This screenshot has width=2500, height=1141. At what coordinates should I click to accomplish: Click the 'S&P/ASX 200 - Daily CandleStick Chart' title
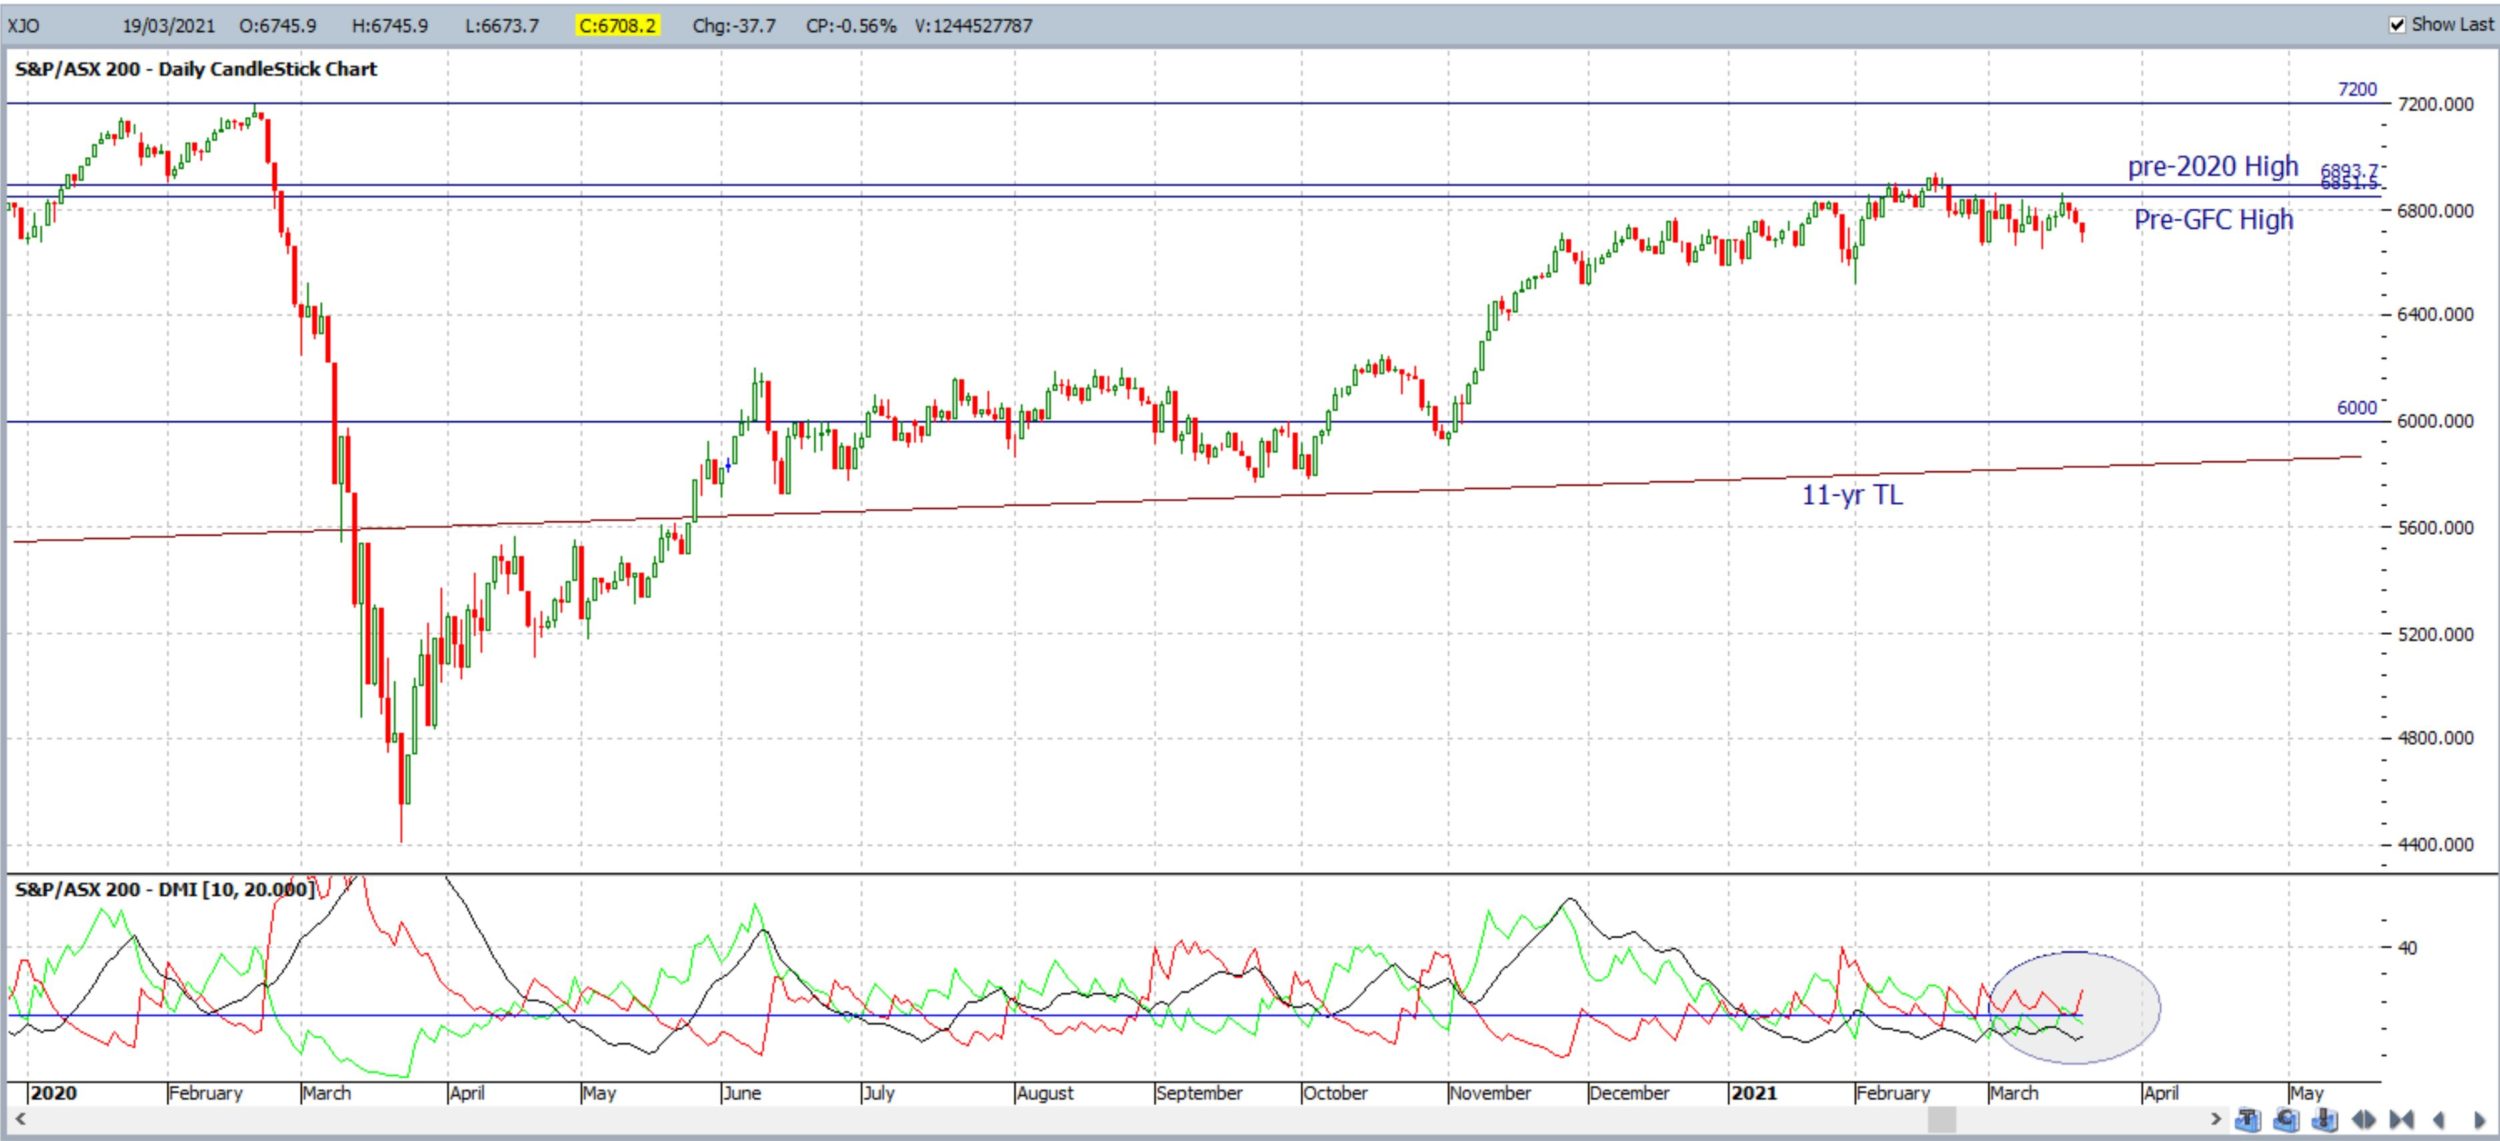coord(196,69)
